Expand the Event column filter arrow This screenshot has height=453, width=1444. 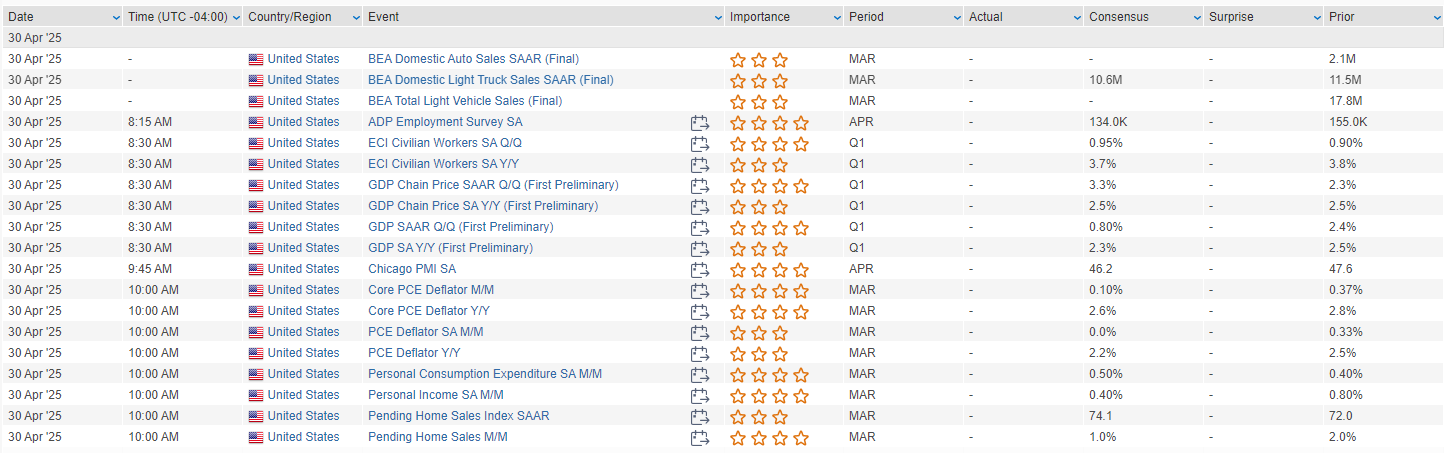click(717, 17)
